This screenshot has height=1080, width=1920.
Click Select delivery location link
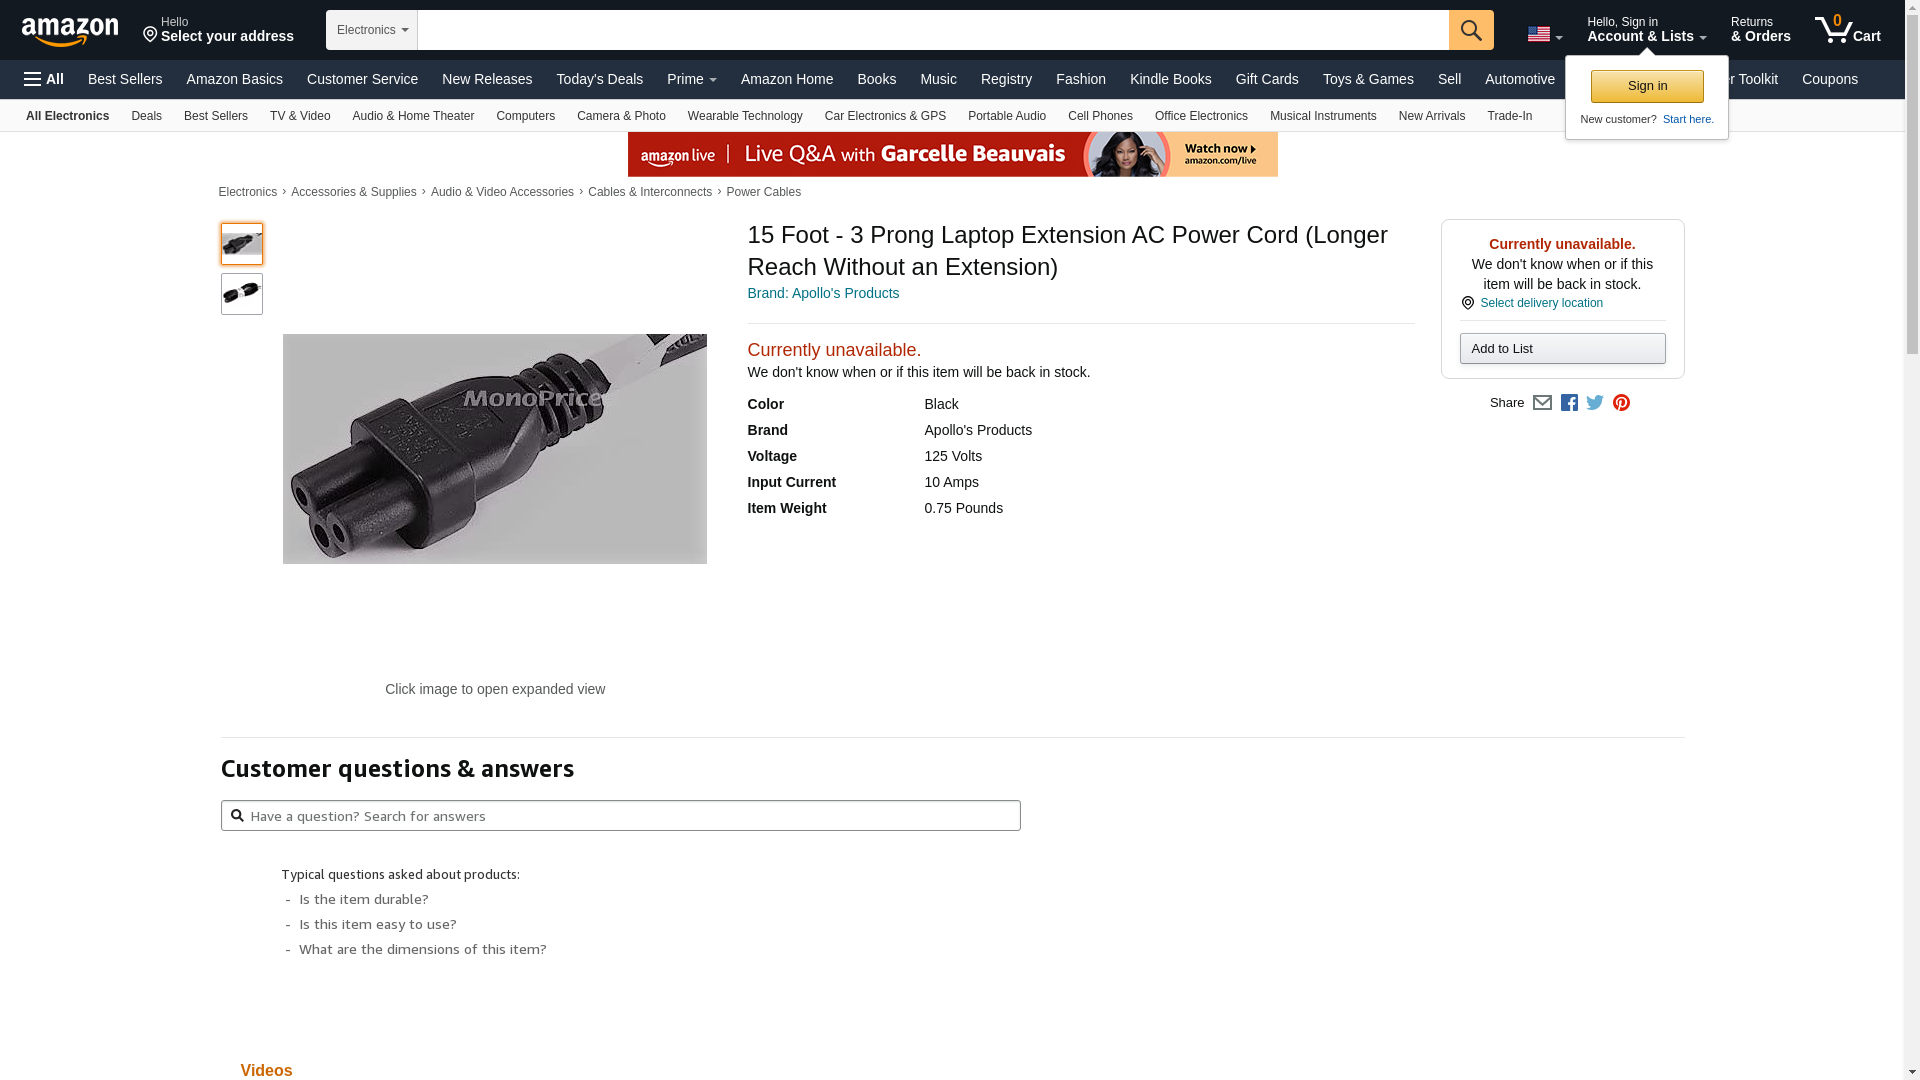[x=1541, y=303]
